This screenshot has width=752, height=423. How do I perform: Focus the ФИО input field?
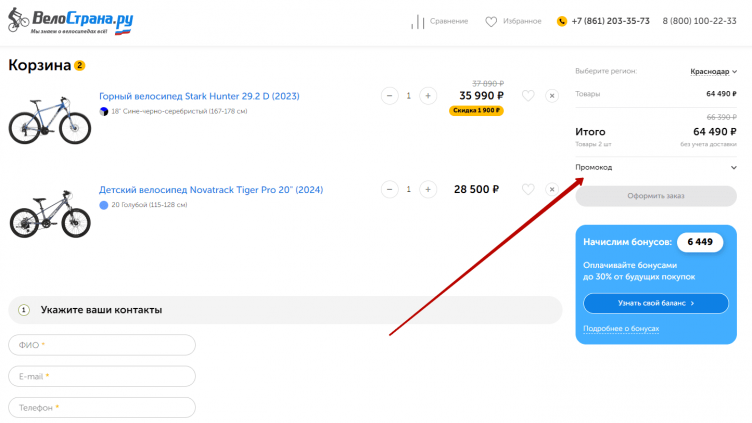(x=102, y=345)
